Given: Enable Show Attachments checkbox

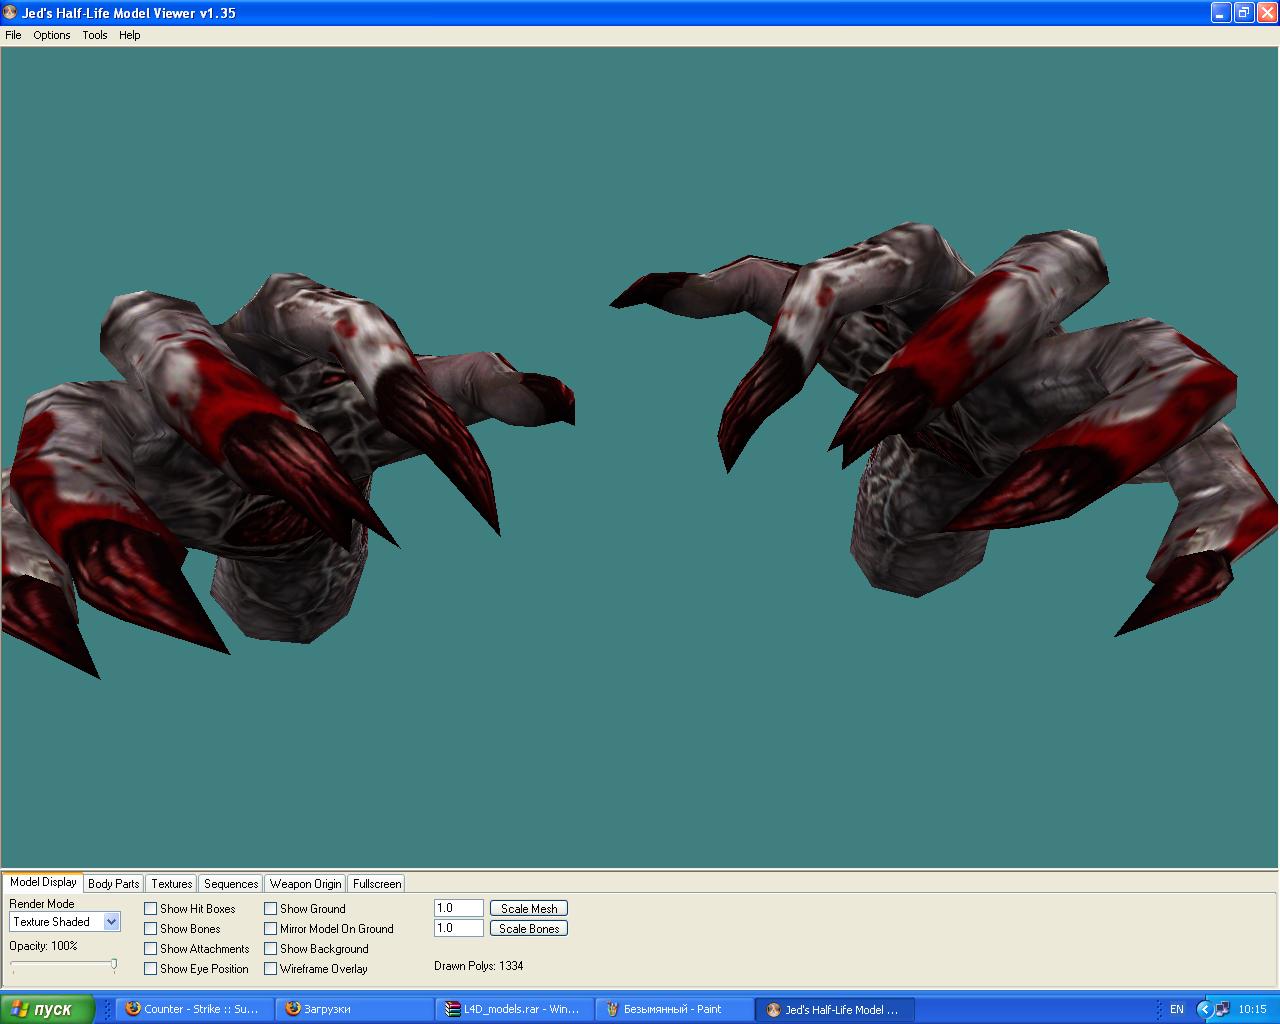Looking at the screenshot, I should click(151, 949).
